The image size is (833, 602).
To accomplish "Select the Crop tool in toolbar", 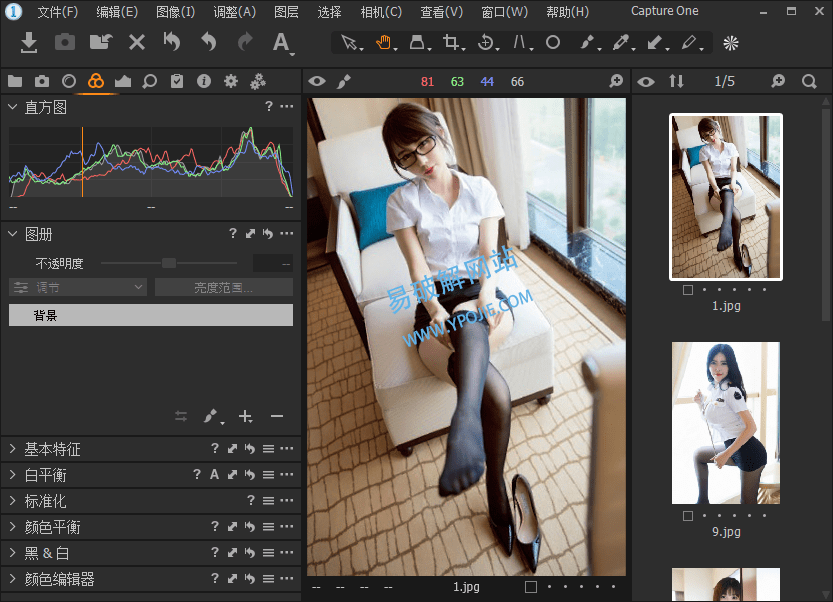I will (452, 43).
